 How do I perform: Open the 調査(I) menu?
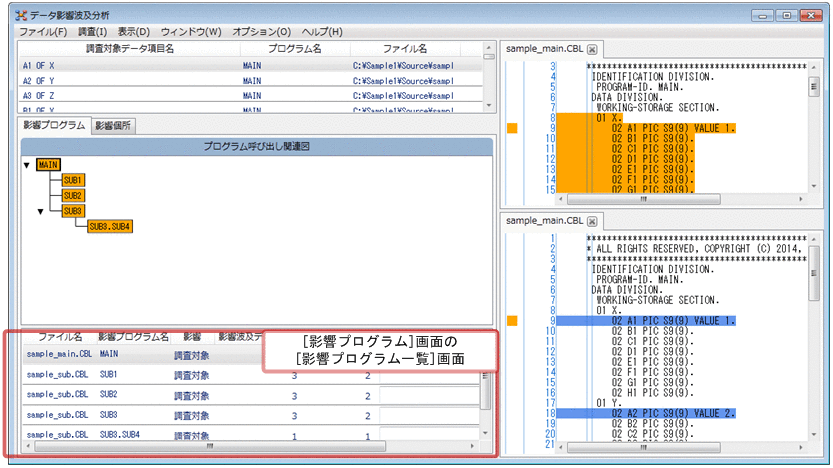click(92, 31)
